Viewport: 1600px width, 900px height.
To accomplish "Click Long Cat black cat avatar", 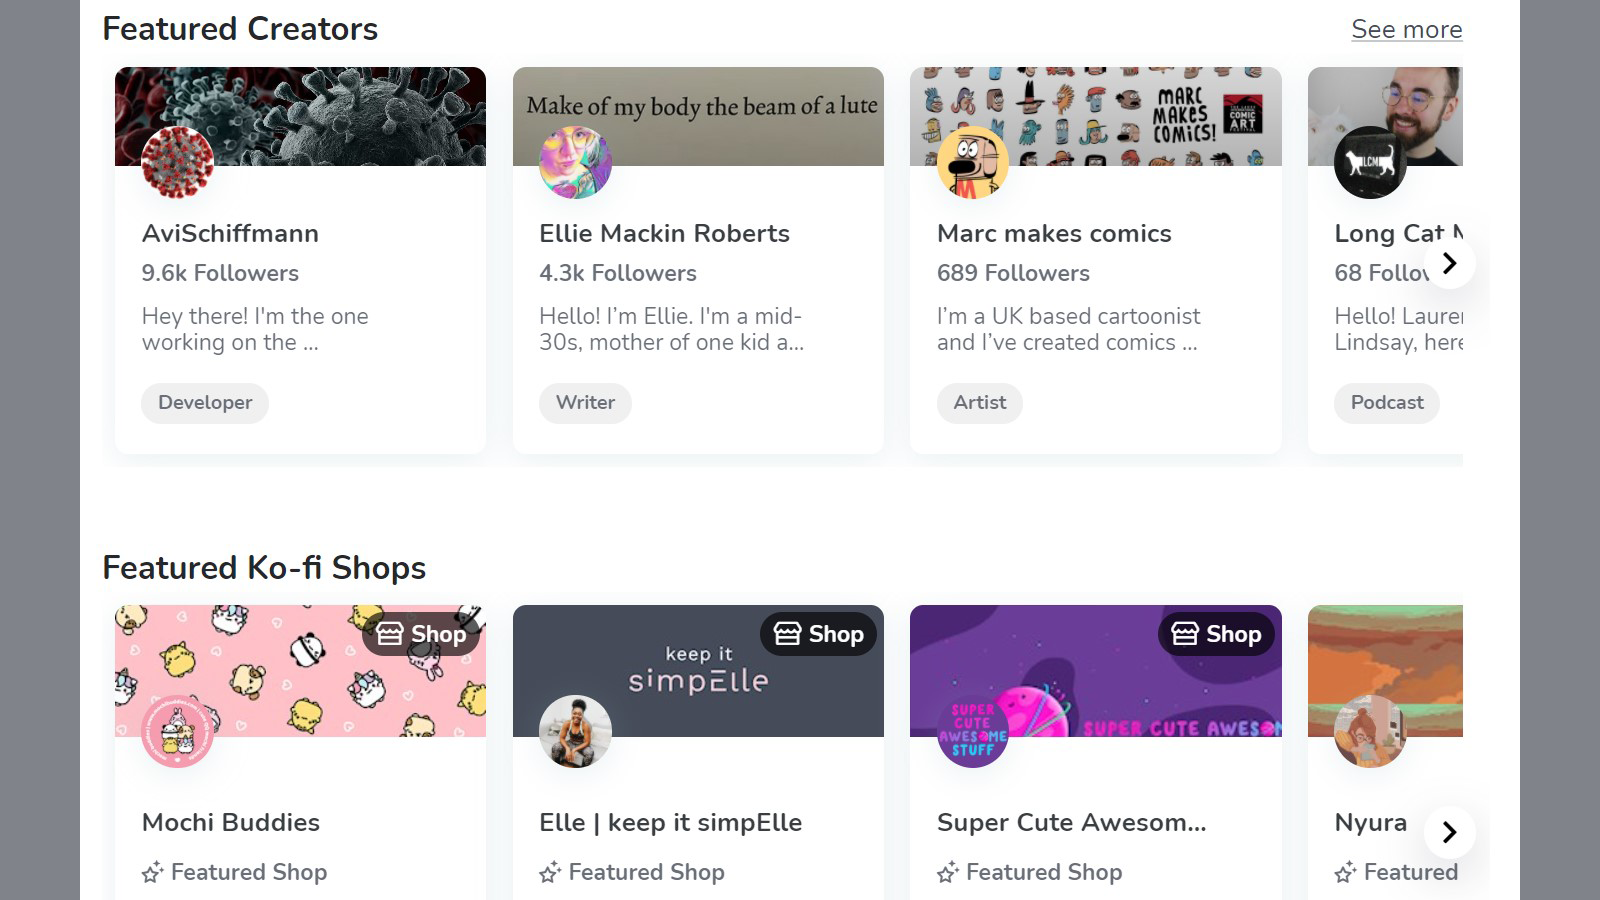I will tap(1370, 162).
